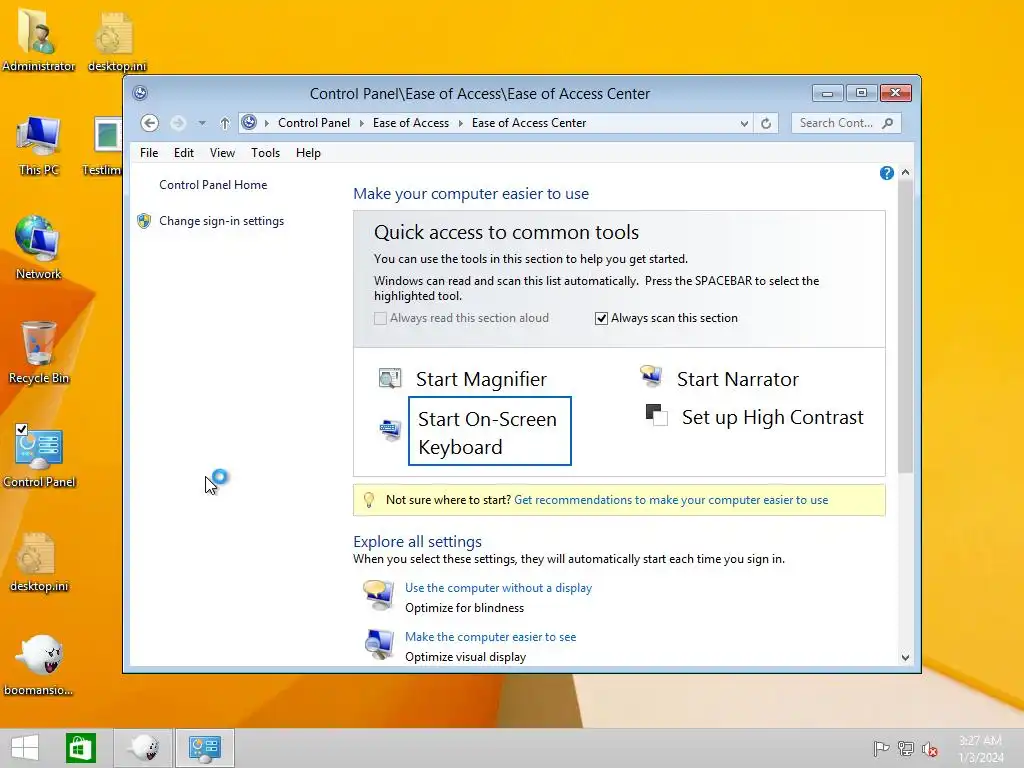Open the Action Center flag icon
Image resolution: width=1024 pixels, height=768 pixels.
[881, 748]
